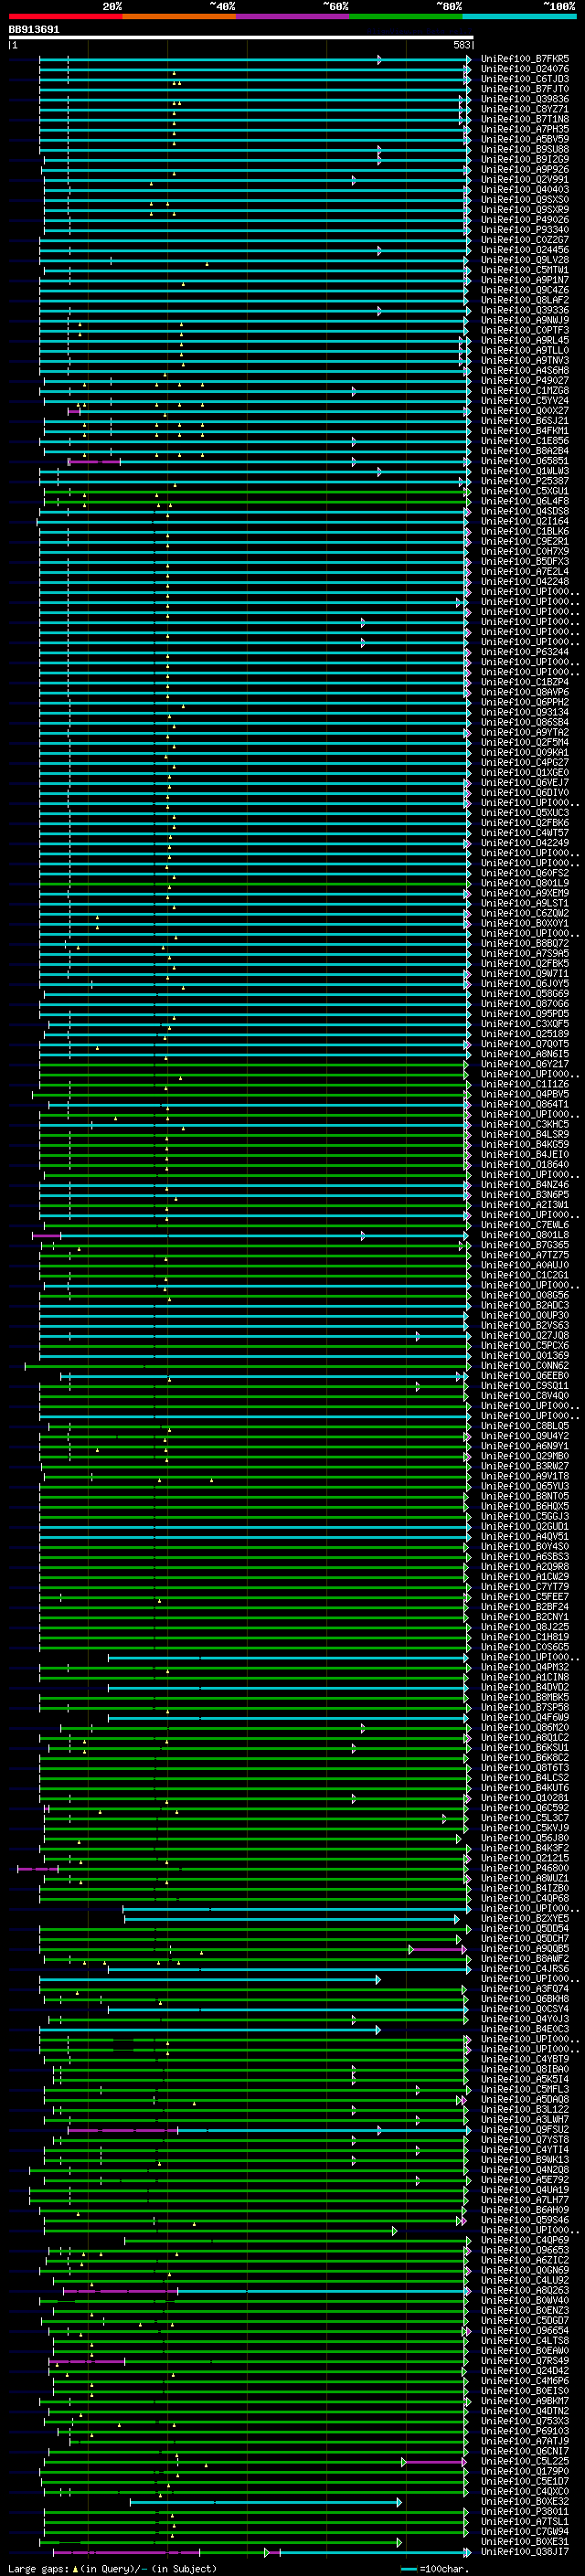Select hit UniRef100_Q8T6T3
Image resolution: width=585 pixels, height=2576 pixels.
[x=525, y=1767]
